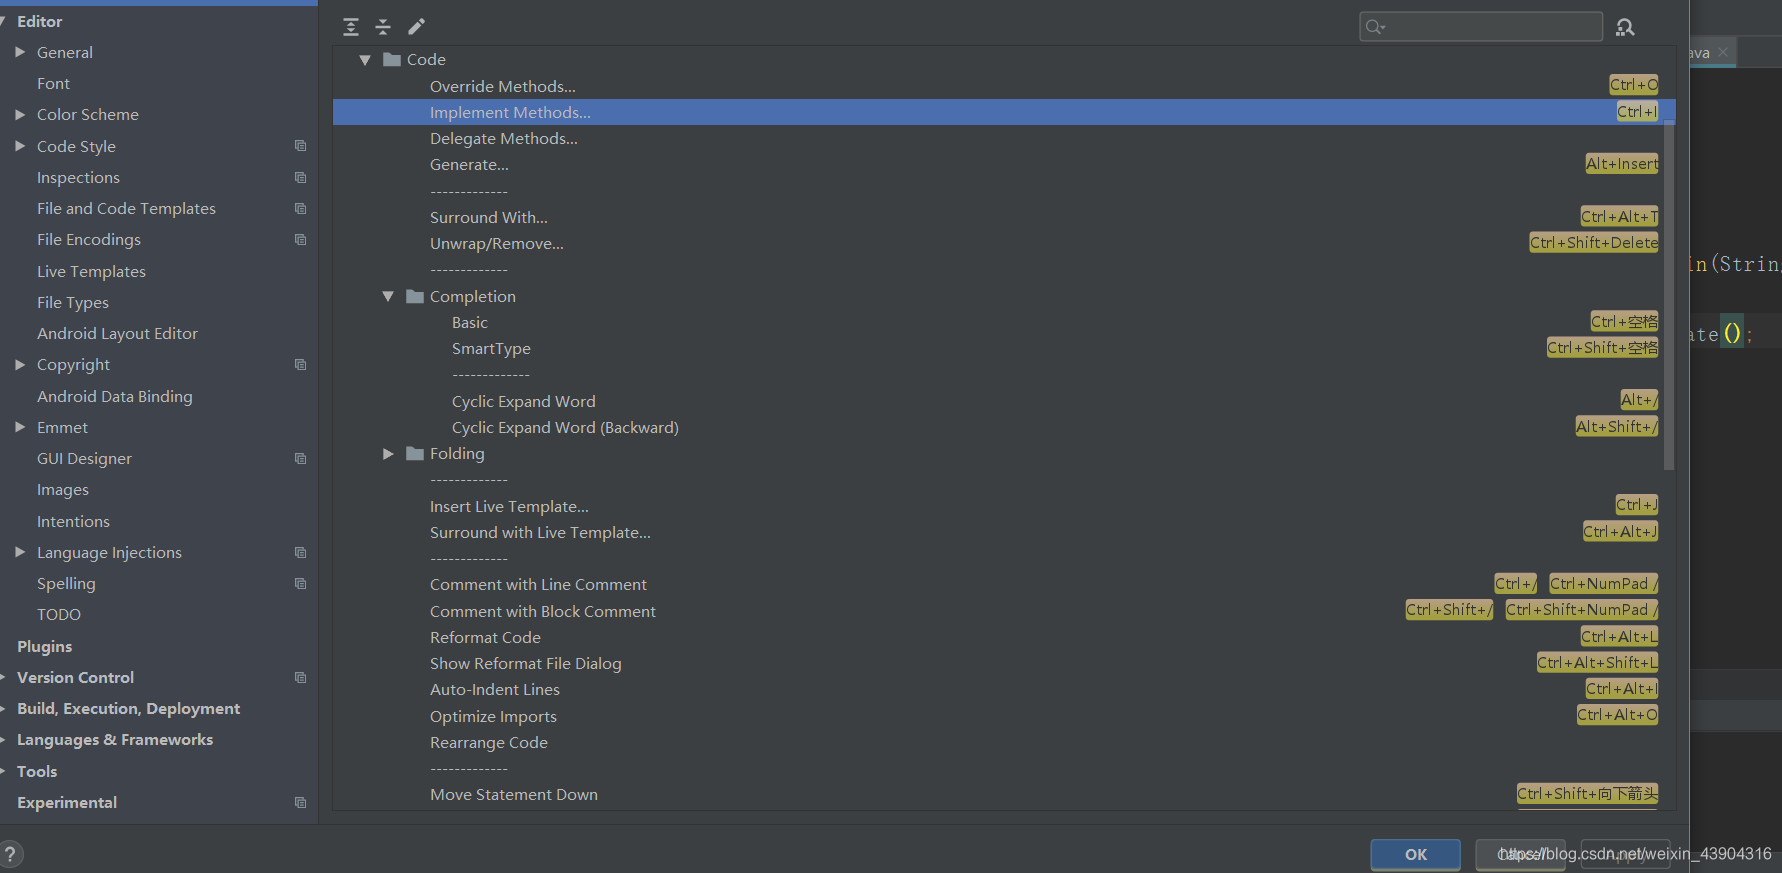Click the project-level icon beside Inspections
This screenshot has height=873, width=1782.
click(300, 177)
